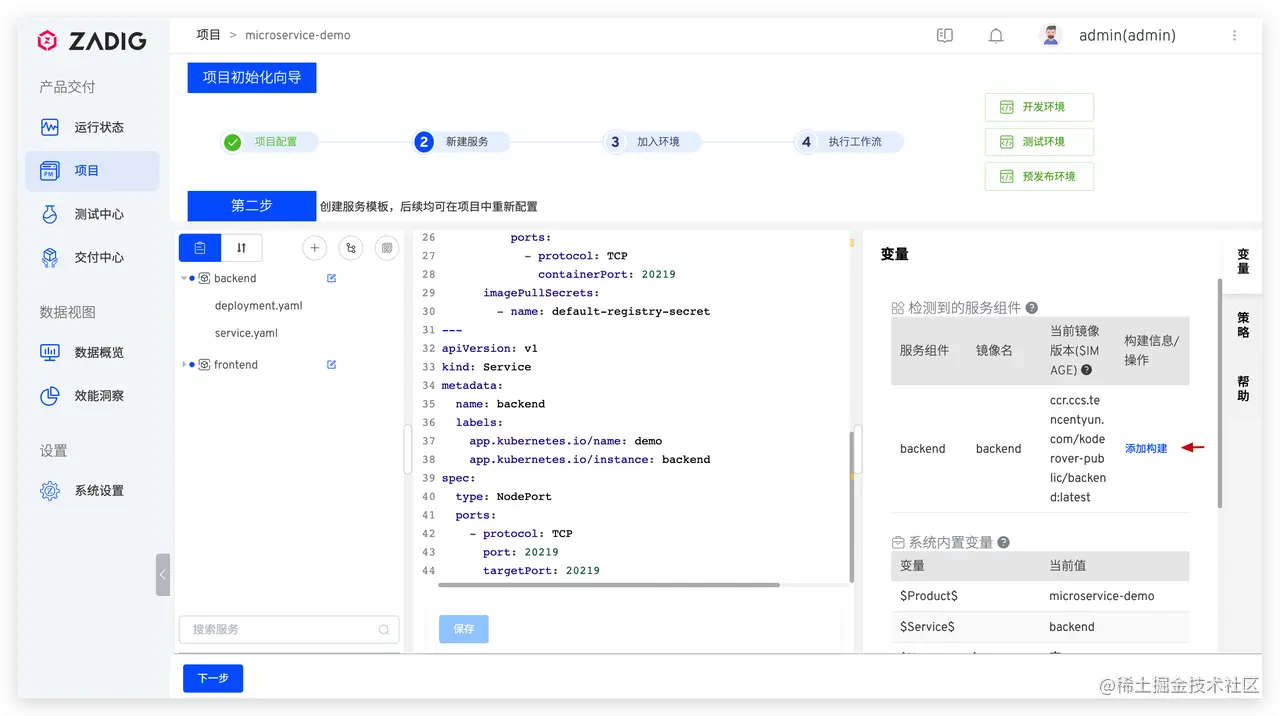Click the $Product$ variable cell

pyautogui.click(x=929, y=596)
